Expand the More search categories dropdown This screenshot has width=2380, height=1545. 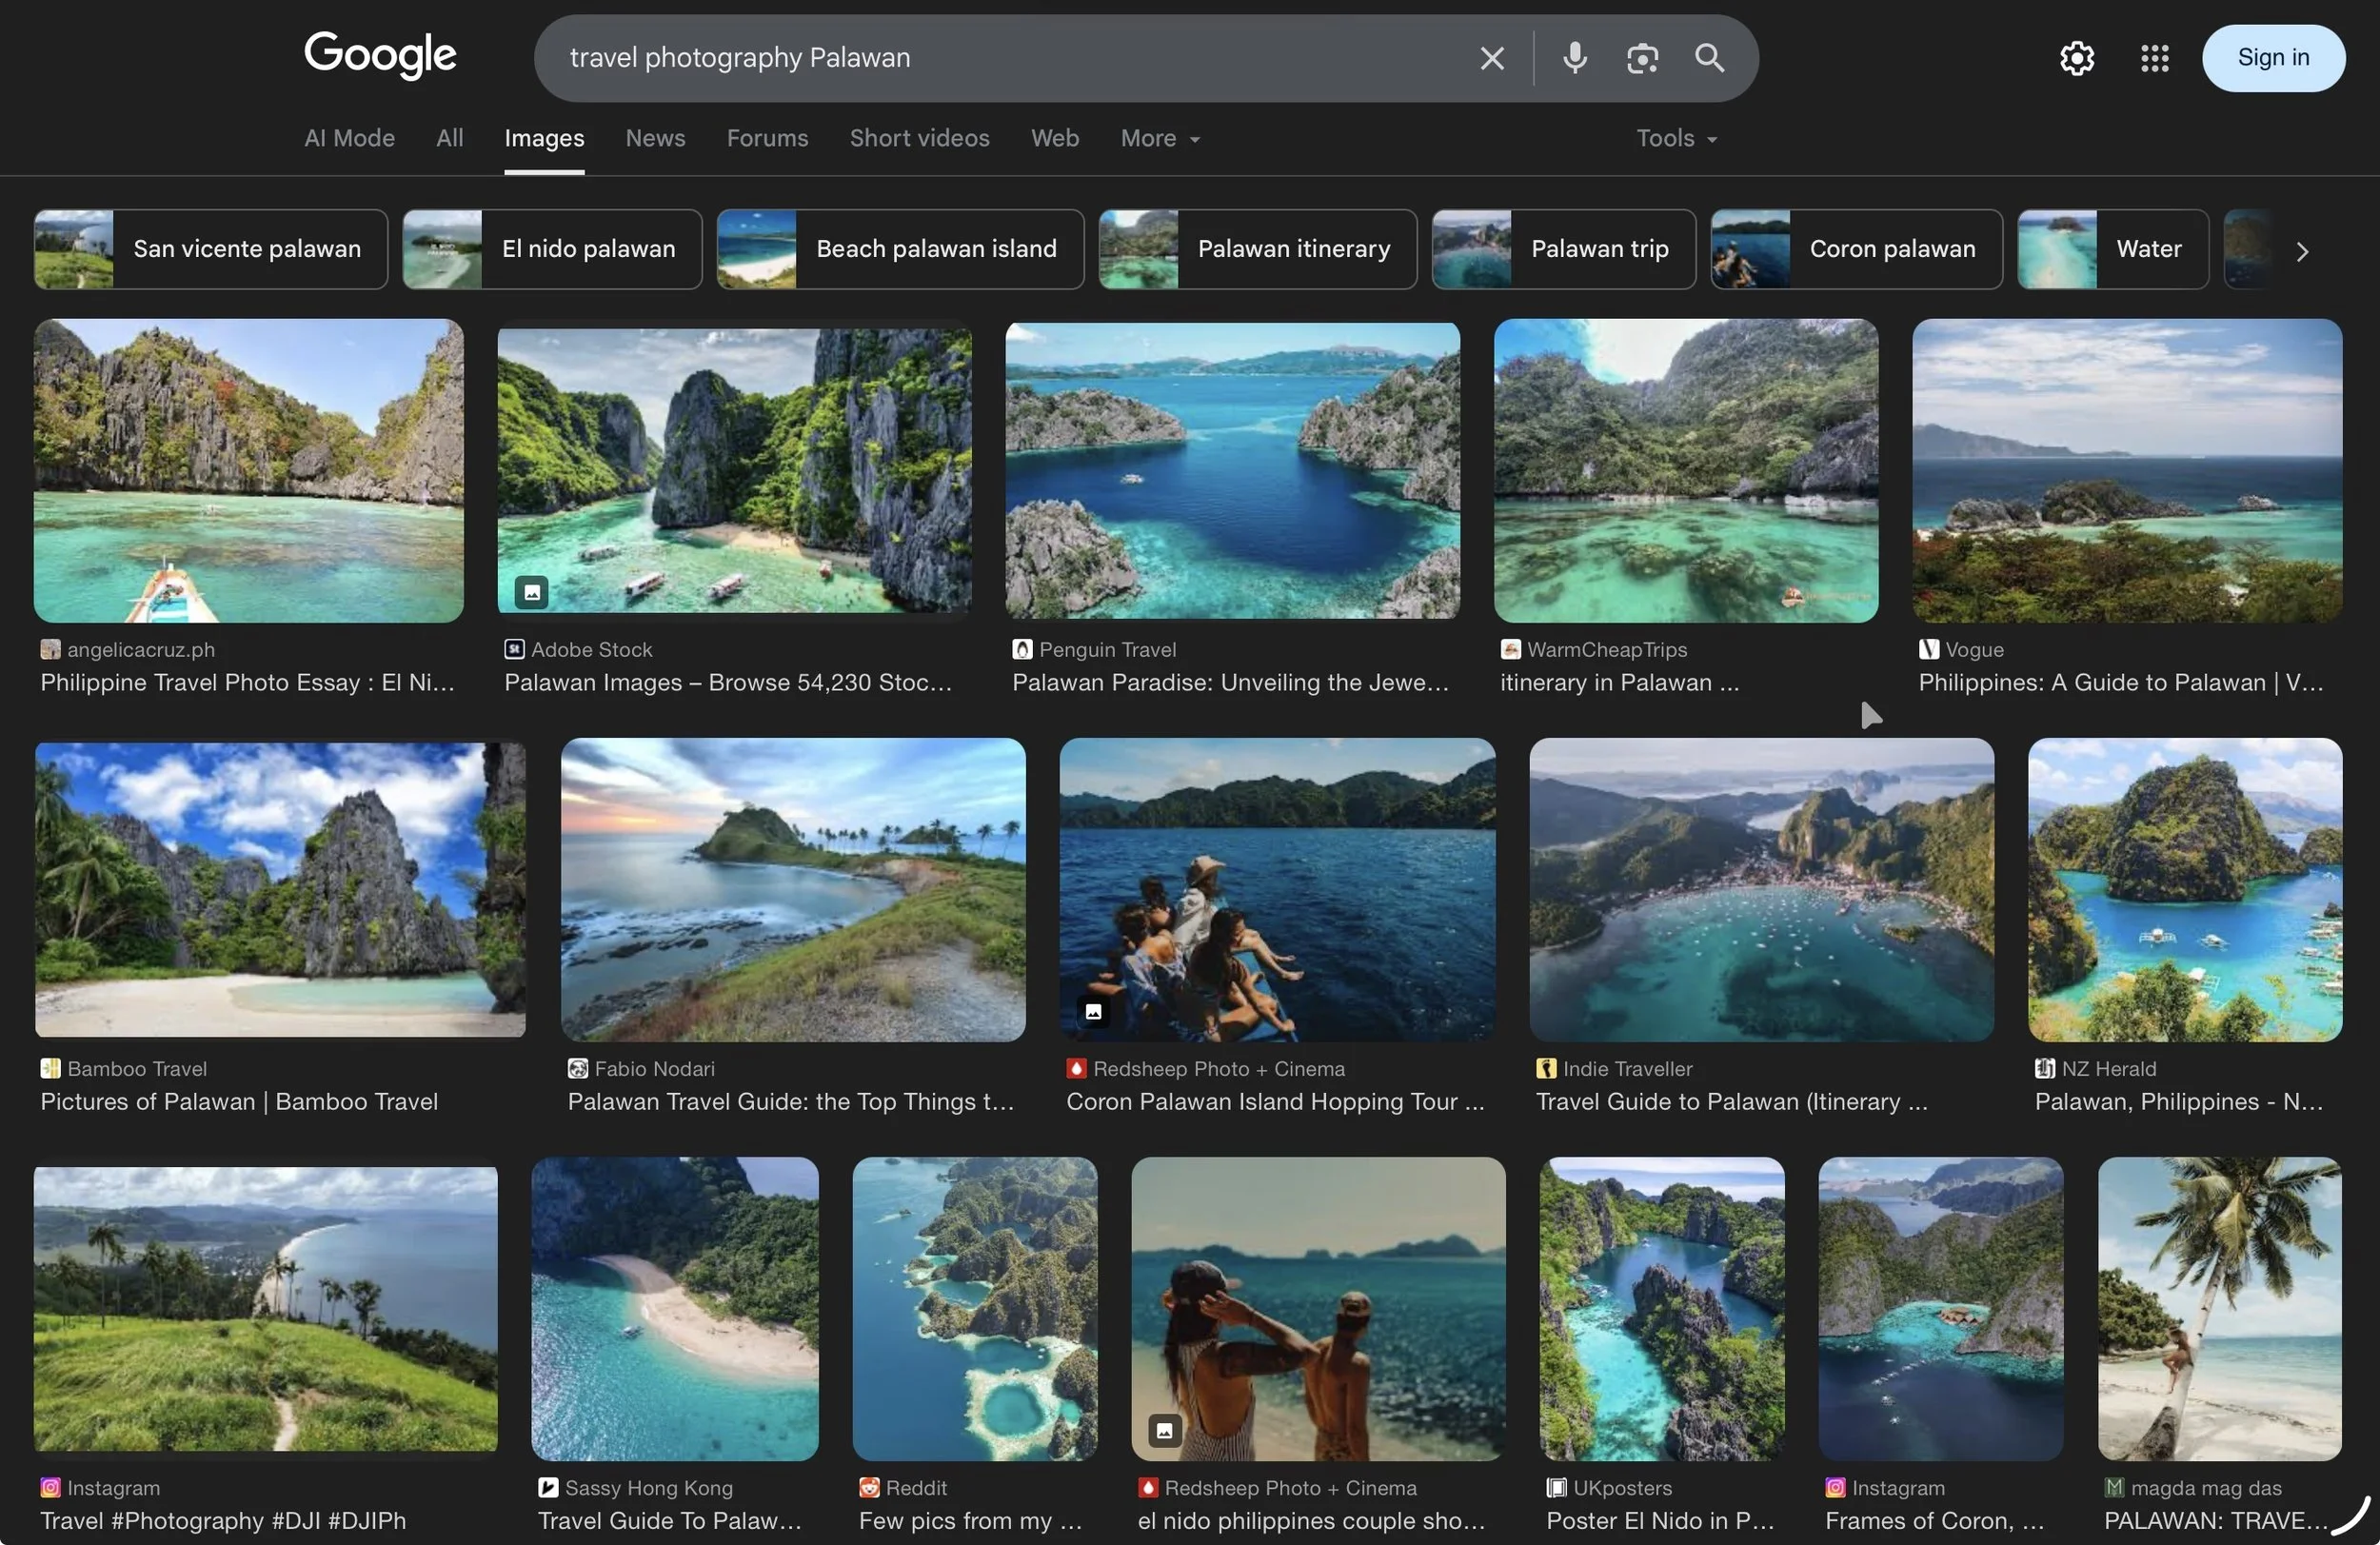click(1159, 138)
